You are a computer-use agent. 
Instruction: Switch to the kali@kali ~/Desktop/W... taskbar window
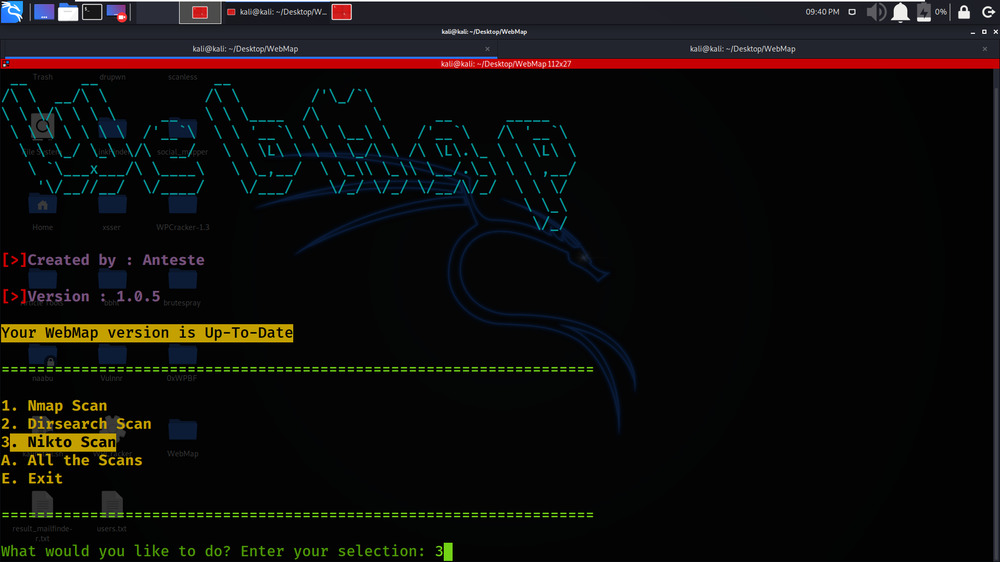pos(277,12)
